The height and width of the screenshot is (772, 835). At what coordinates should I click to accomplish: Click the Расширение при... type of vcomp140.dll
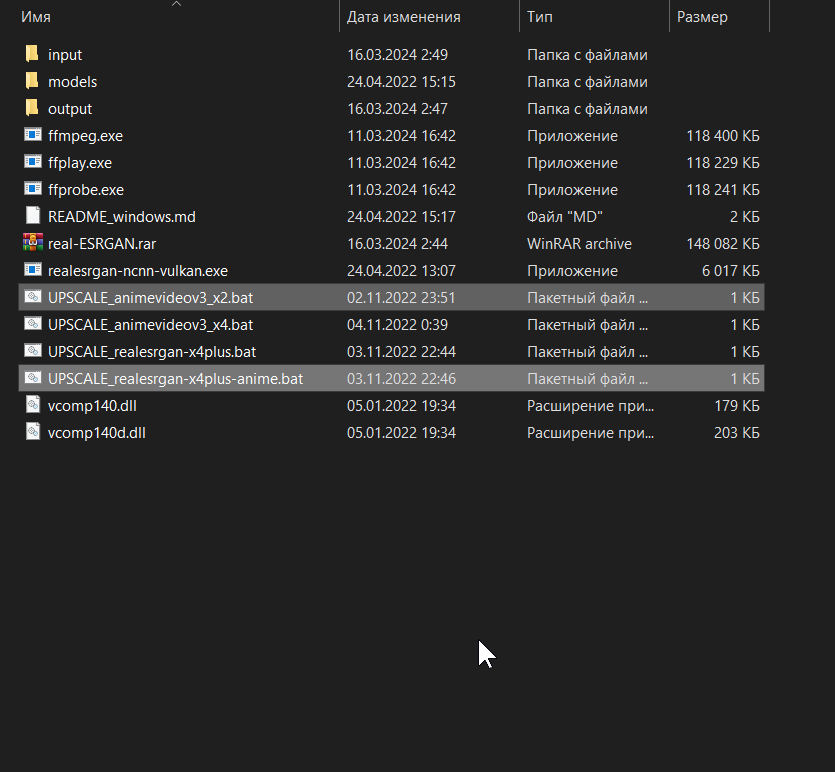[x=591, y=406]
